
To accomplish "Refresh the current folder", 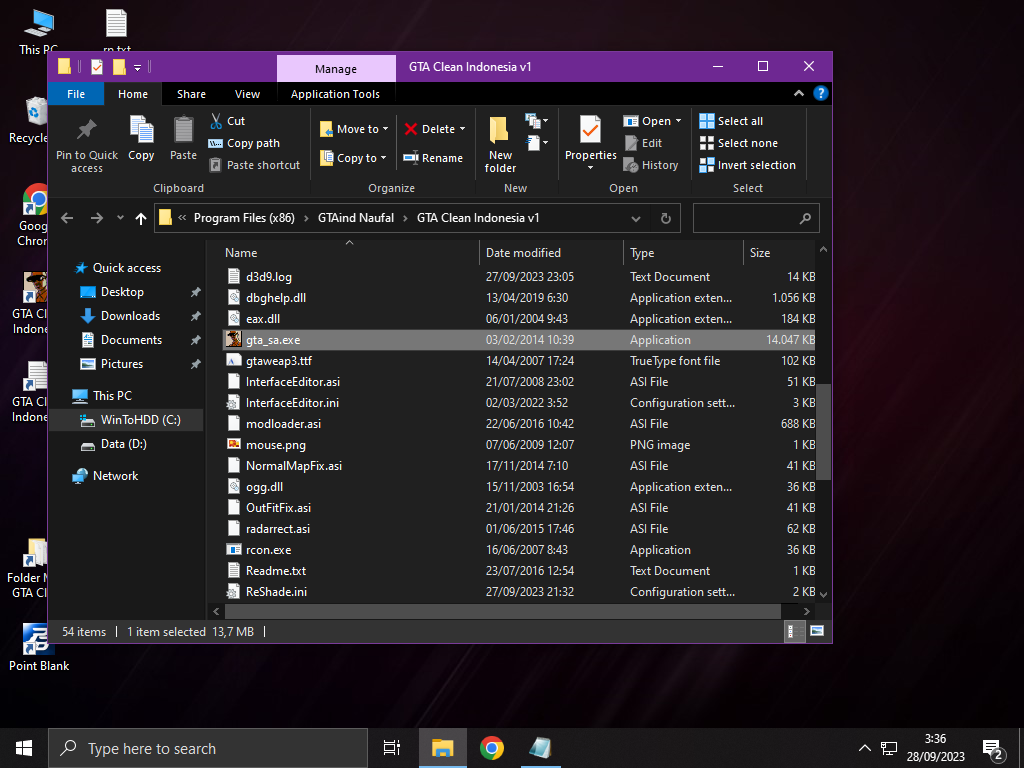I will (665, 219).
